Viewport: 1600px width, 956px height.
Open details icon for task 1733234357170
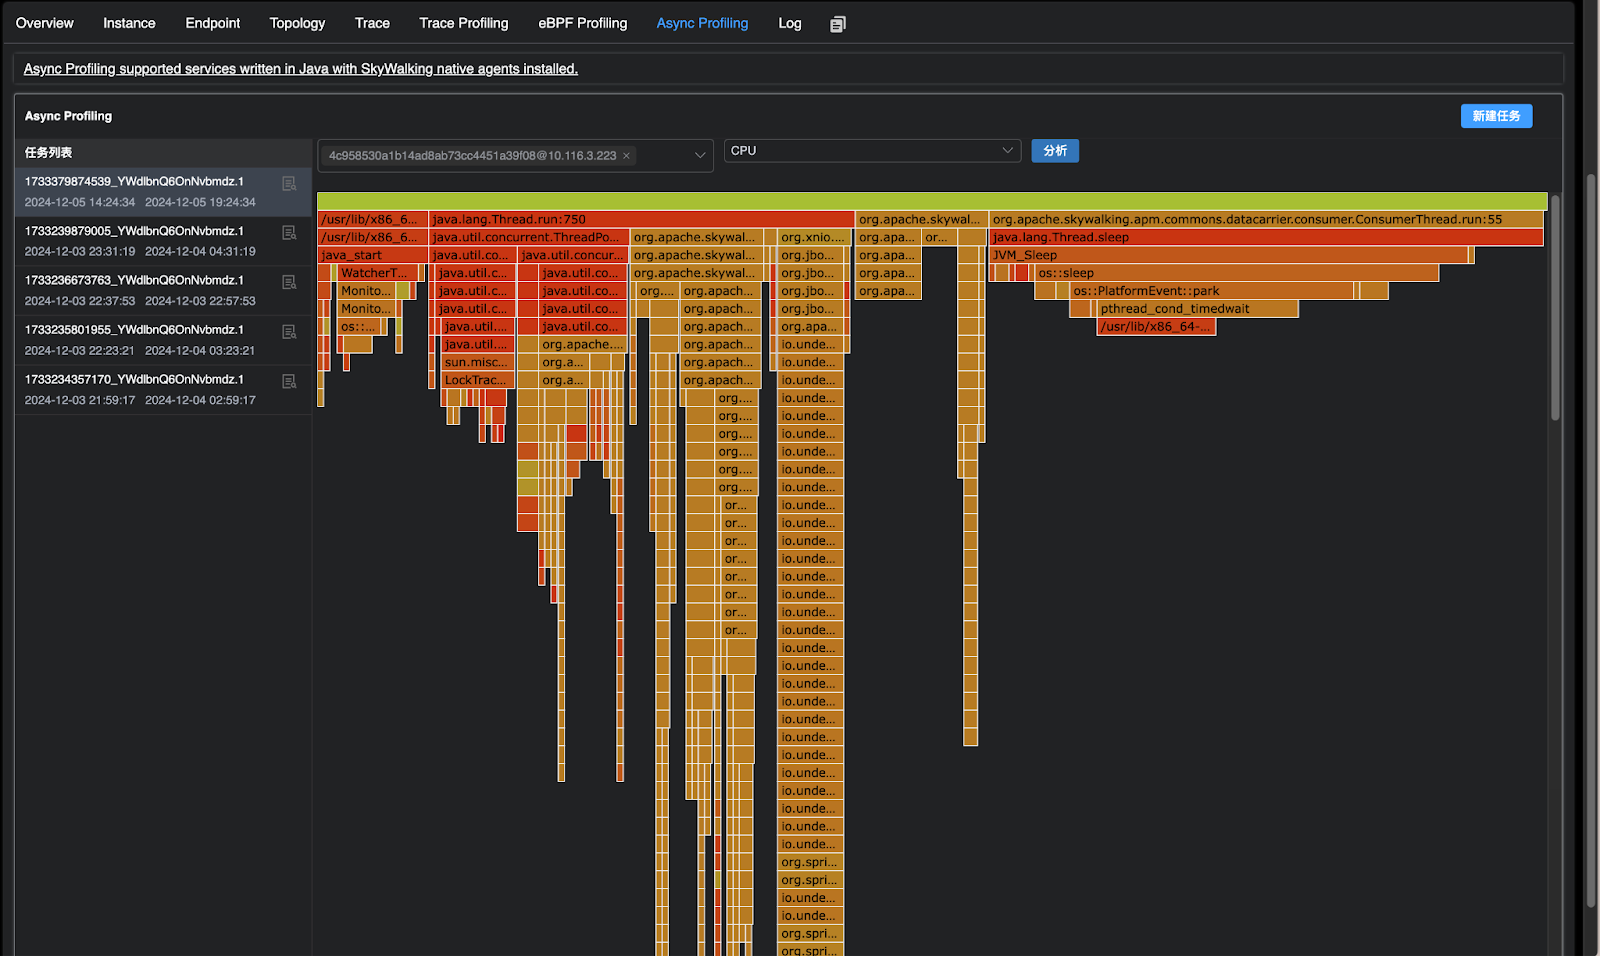point(289,381)
